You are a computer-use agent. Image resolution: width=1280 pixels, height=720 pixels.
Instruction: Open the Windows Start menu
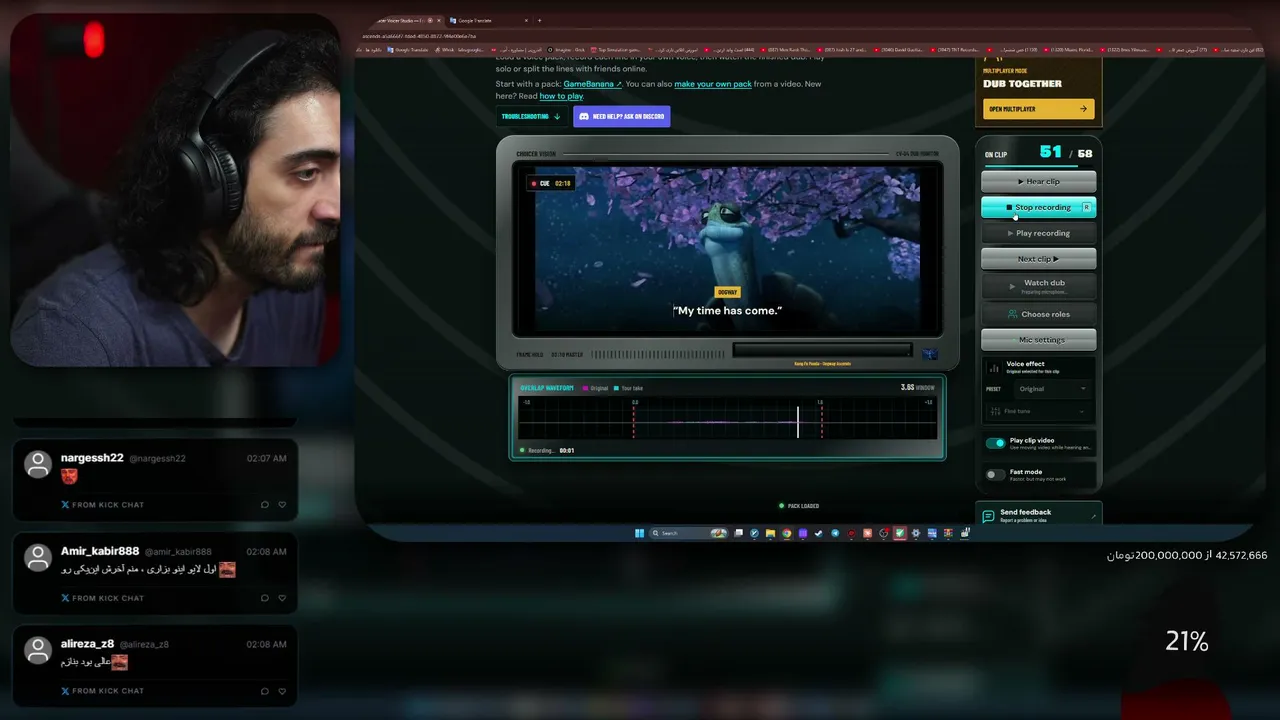tap(639, 533)
